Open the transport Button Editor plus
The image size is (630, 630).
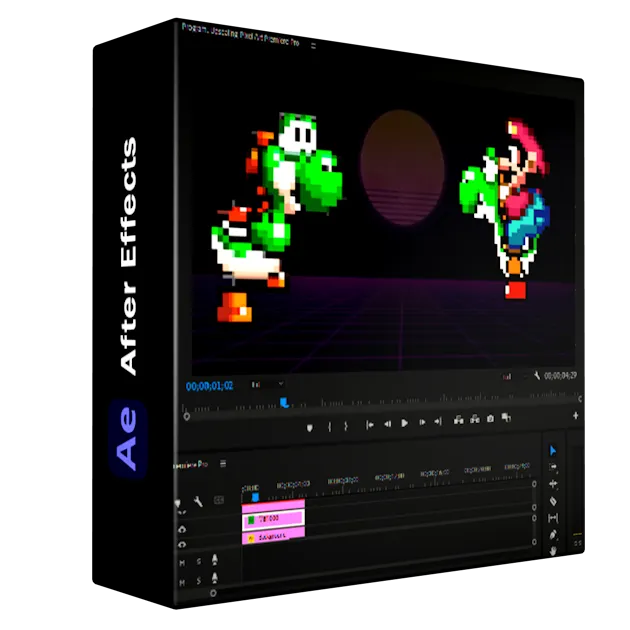pos(575,415)
